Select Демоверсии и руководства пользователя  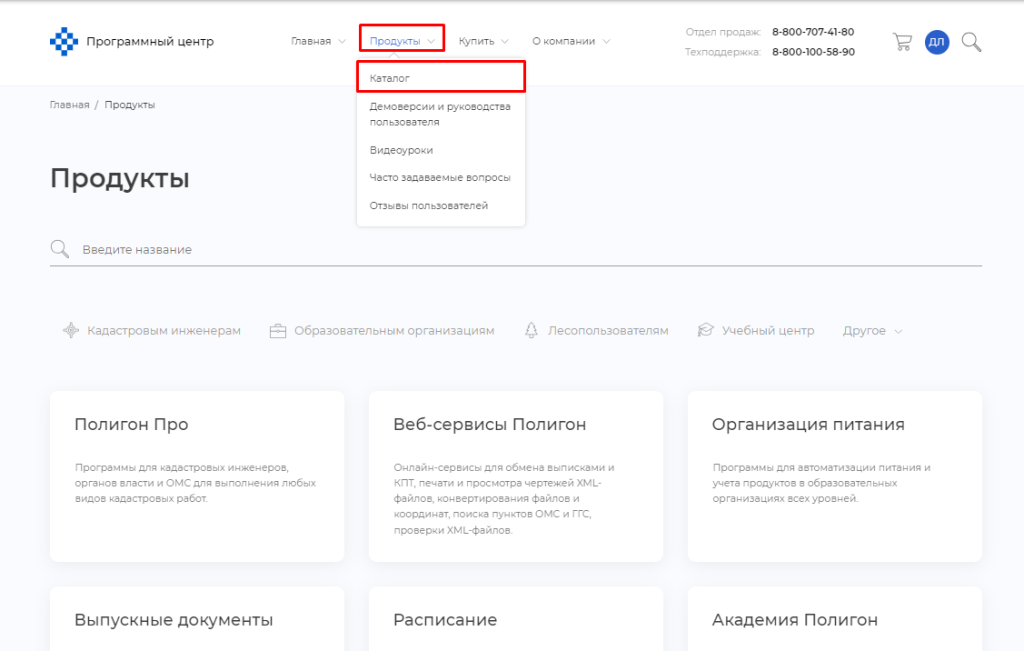click(441, 114)
